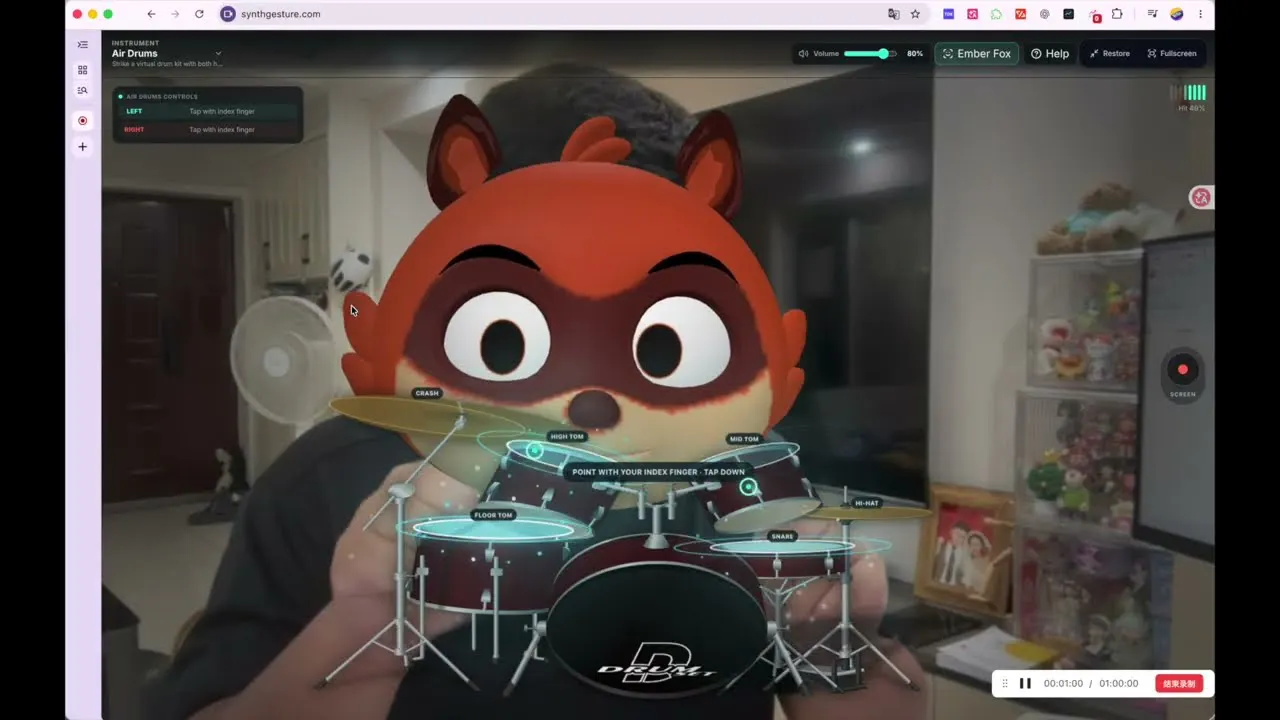Viewport: 1280px width, 720px height.
Task: Go forward with the browser forward arrow
Action: coord(175,14)
